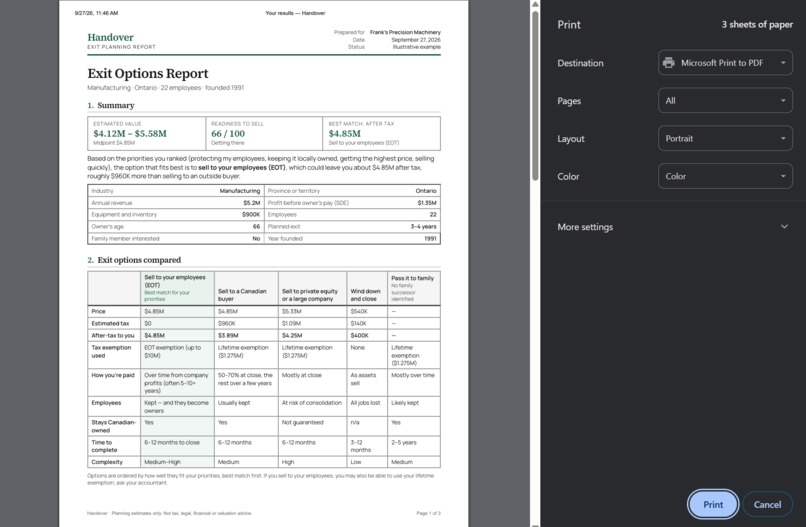Click the scrollbar up arrow in preview
The image size is (806, 527).
tap(535, 4)
